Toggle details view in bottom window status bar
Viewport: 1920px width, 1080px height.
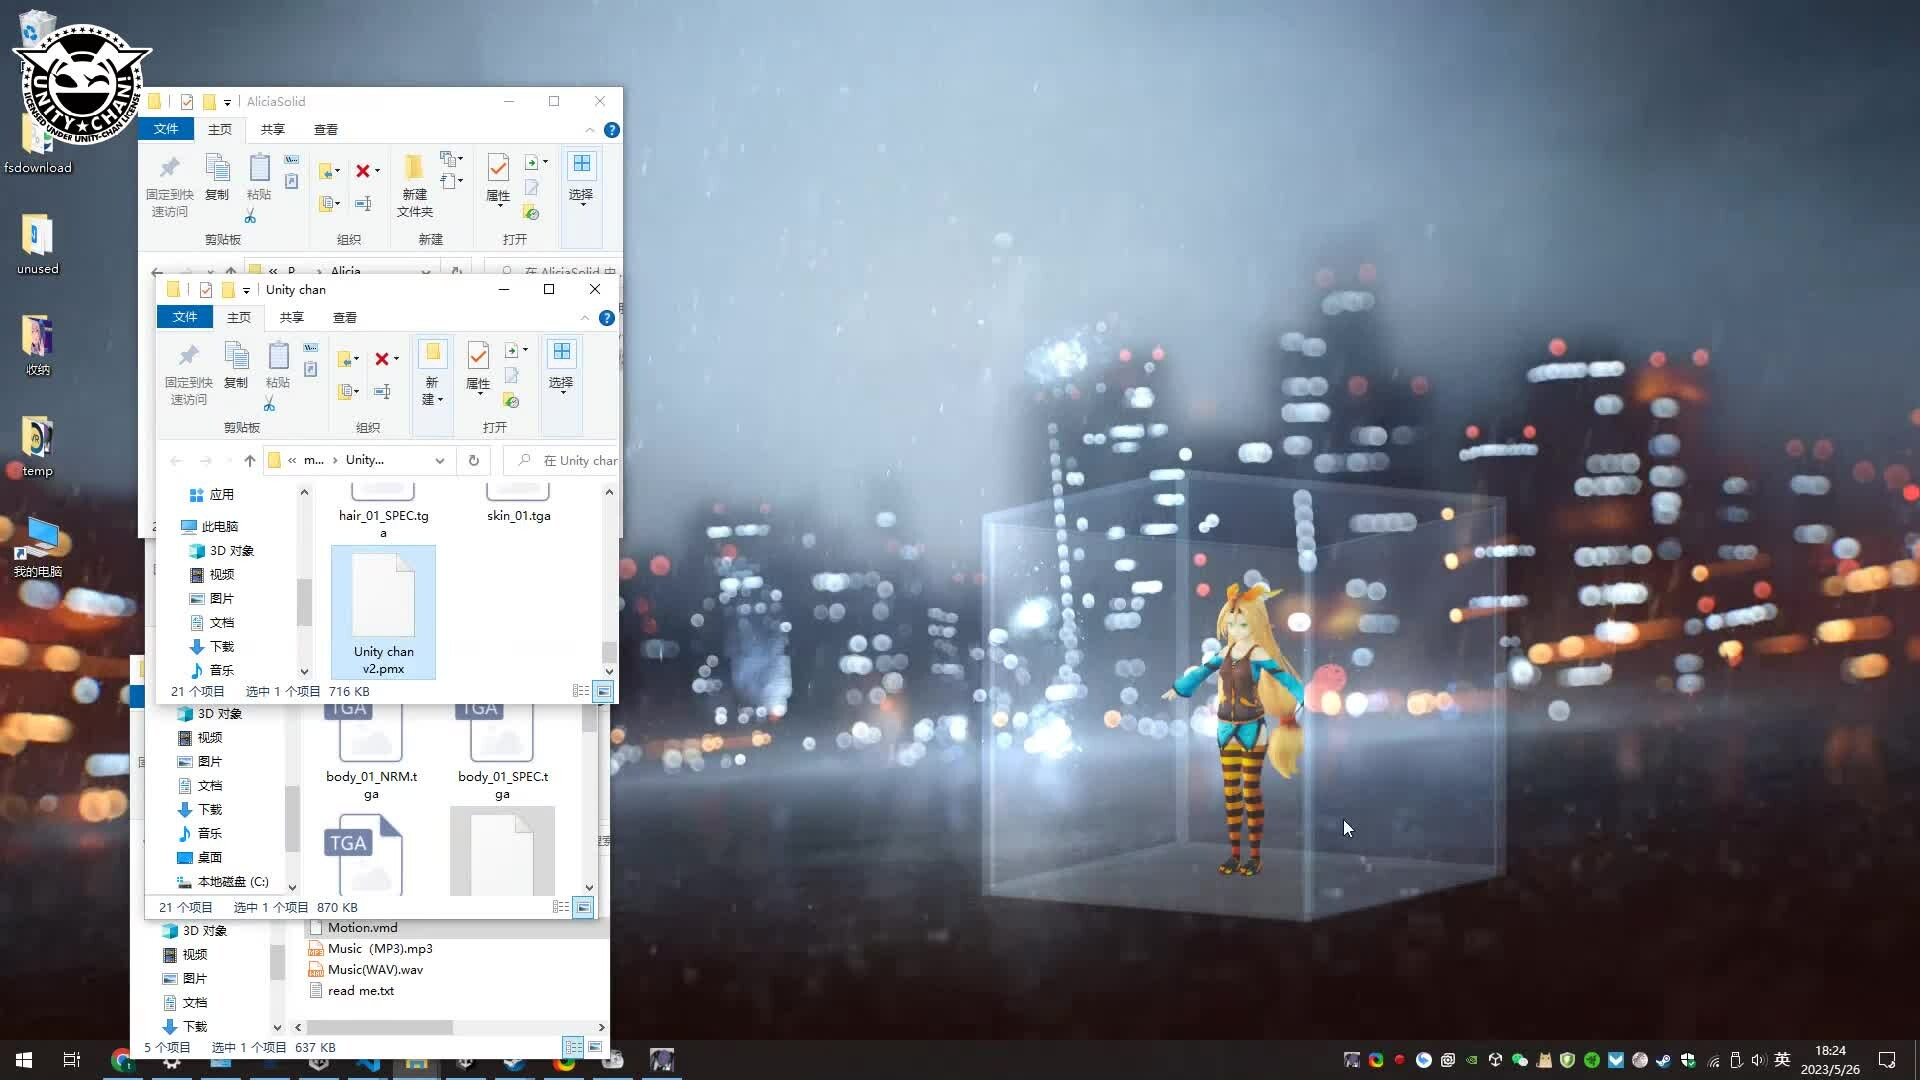(573, 1047)
